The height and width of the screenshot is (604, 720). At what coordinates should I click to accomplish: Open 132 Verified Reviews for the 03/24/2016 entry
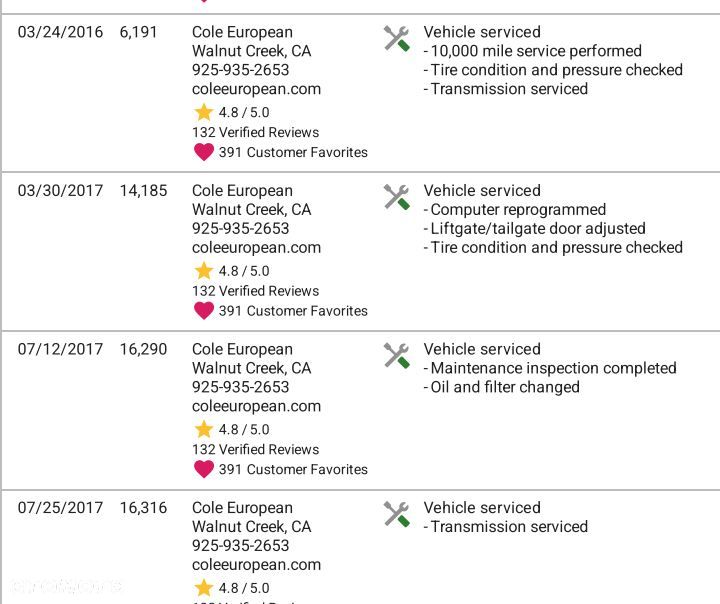pyautogui.click(x=255, y=132)
